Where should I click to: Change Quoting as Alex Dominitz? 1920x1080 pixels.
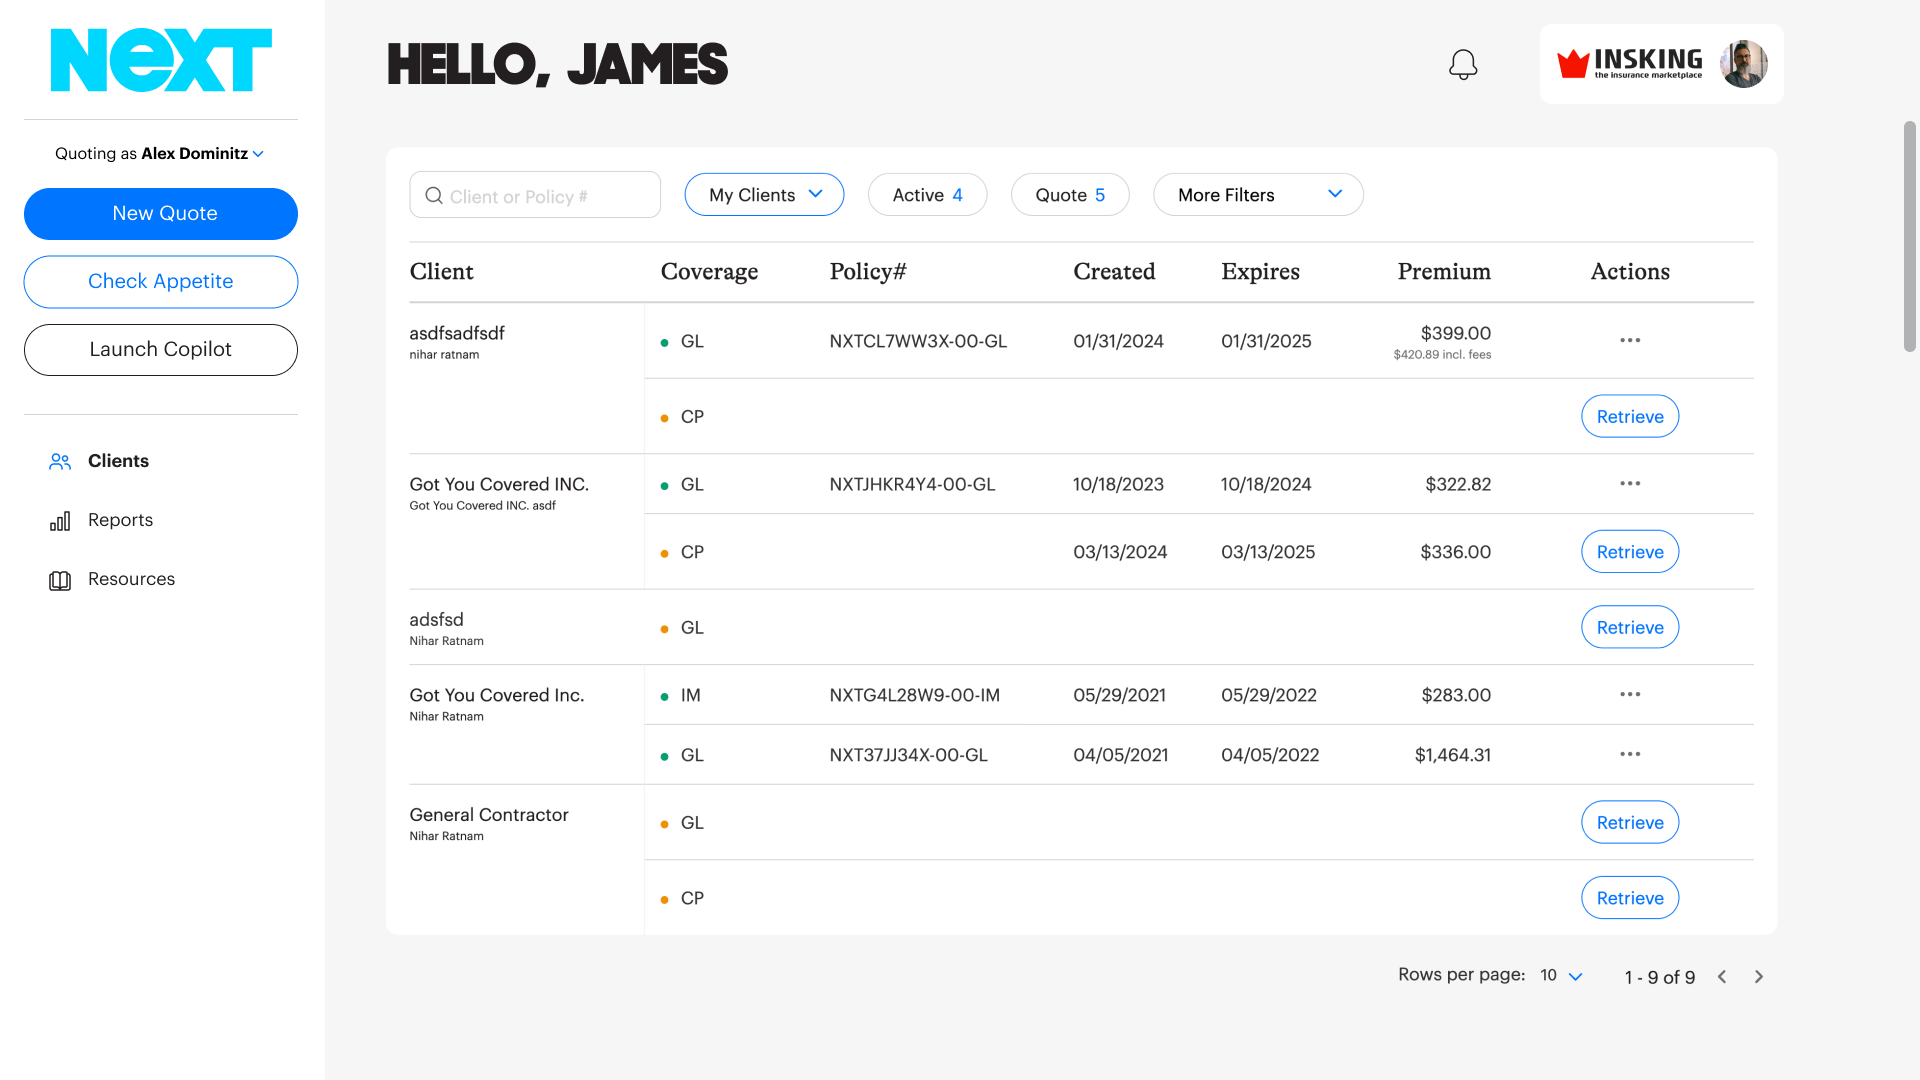click(160, 153)
